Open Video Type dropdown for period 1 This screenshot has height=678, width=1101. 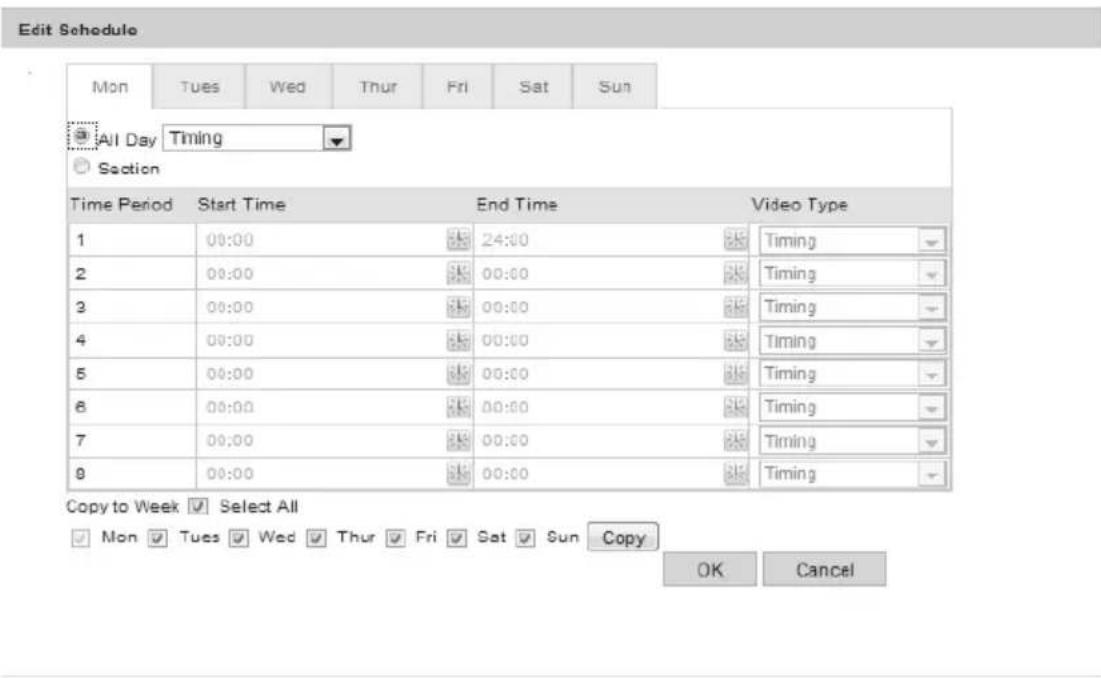[x=852, y=240]
